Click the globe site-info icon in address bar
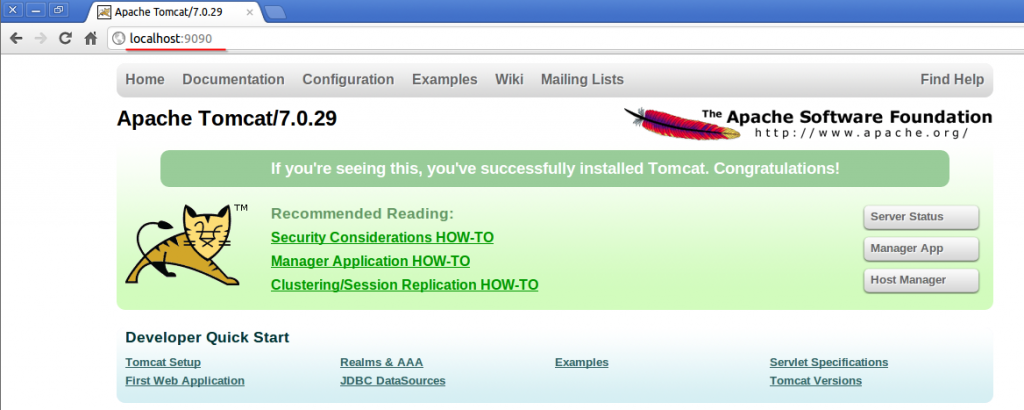This screenshot has height=410, width=1024. (x=119, y=39)
